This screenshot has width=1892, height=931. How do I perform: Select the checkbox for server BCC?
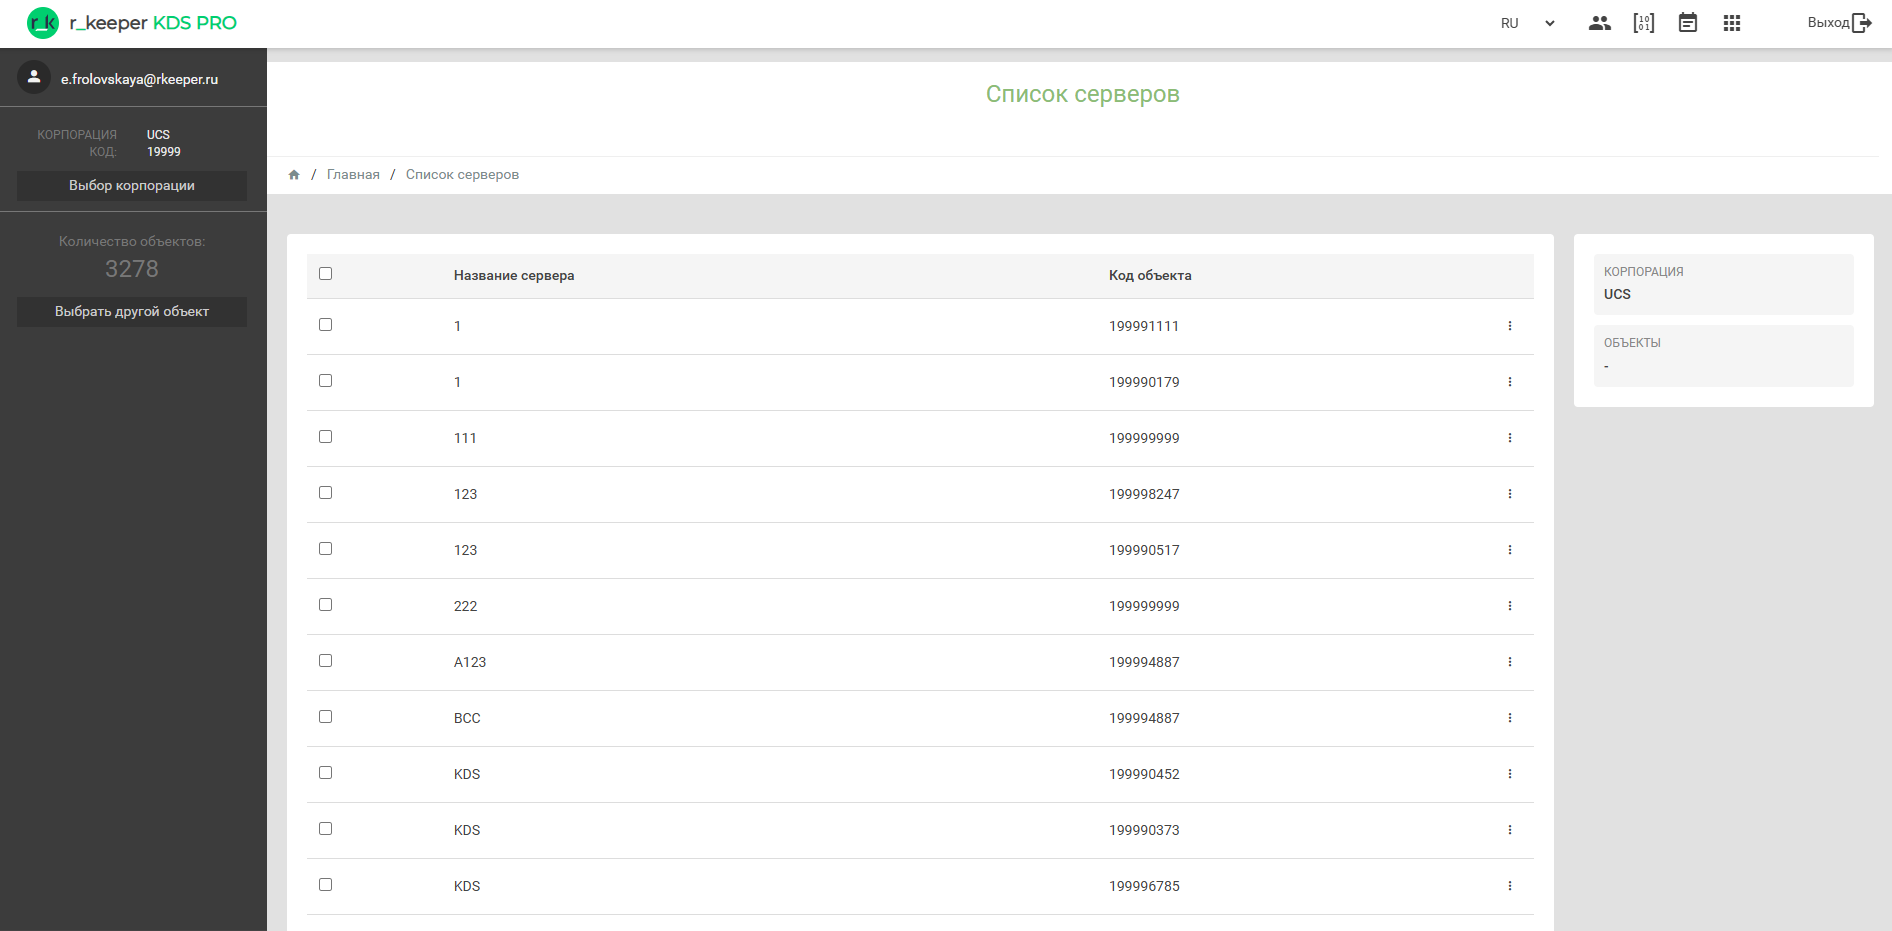[325, 717]
